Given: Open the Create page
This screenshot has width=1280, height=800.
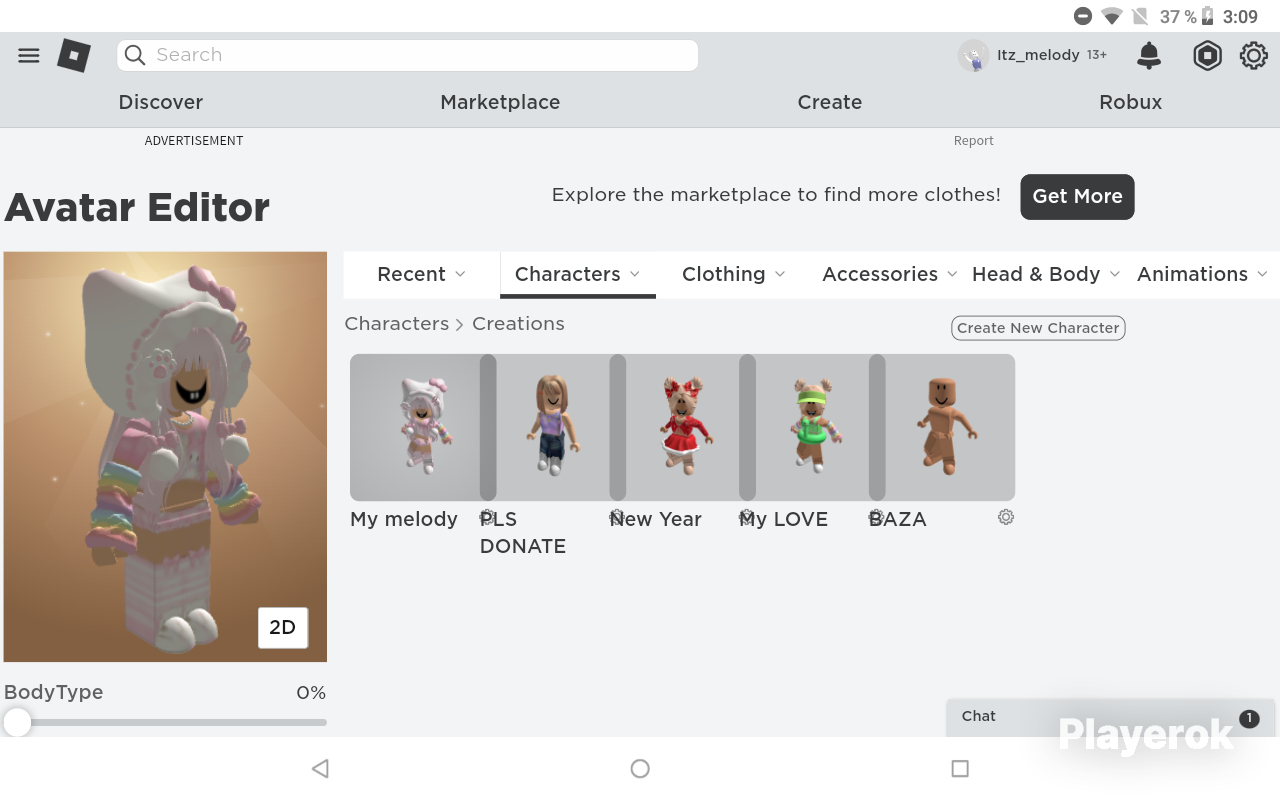Looking at the screenshot, I should [830, 102].
